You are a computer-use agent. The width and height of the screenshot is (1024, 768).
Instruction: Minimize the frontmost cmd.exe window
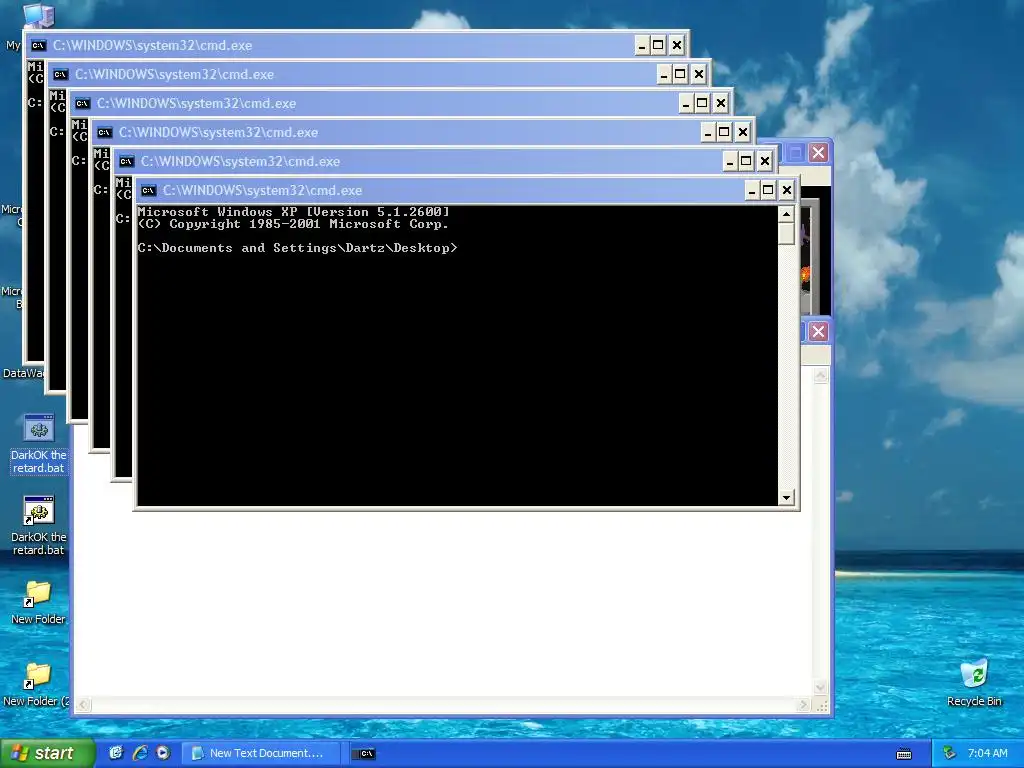tap(752, 191)
